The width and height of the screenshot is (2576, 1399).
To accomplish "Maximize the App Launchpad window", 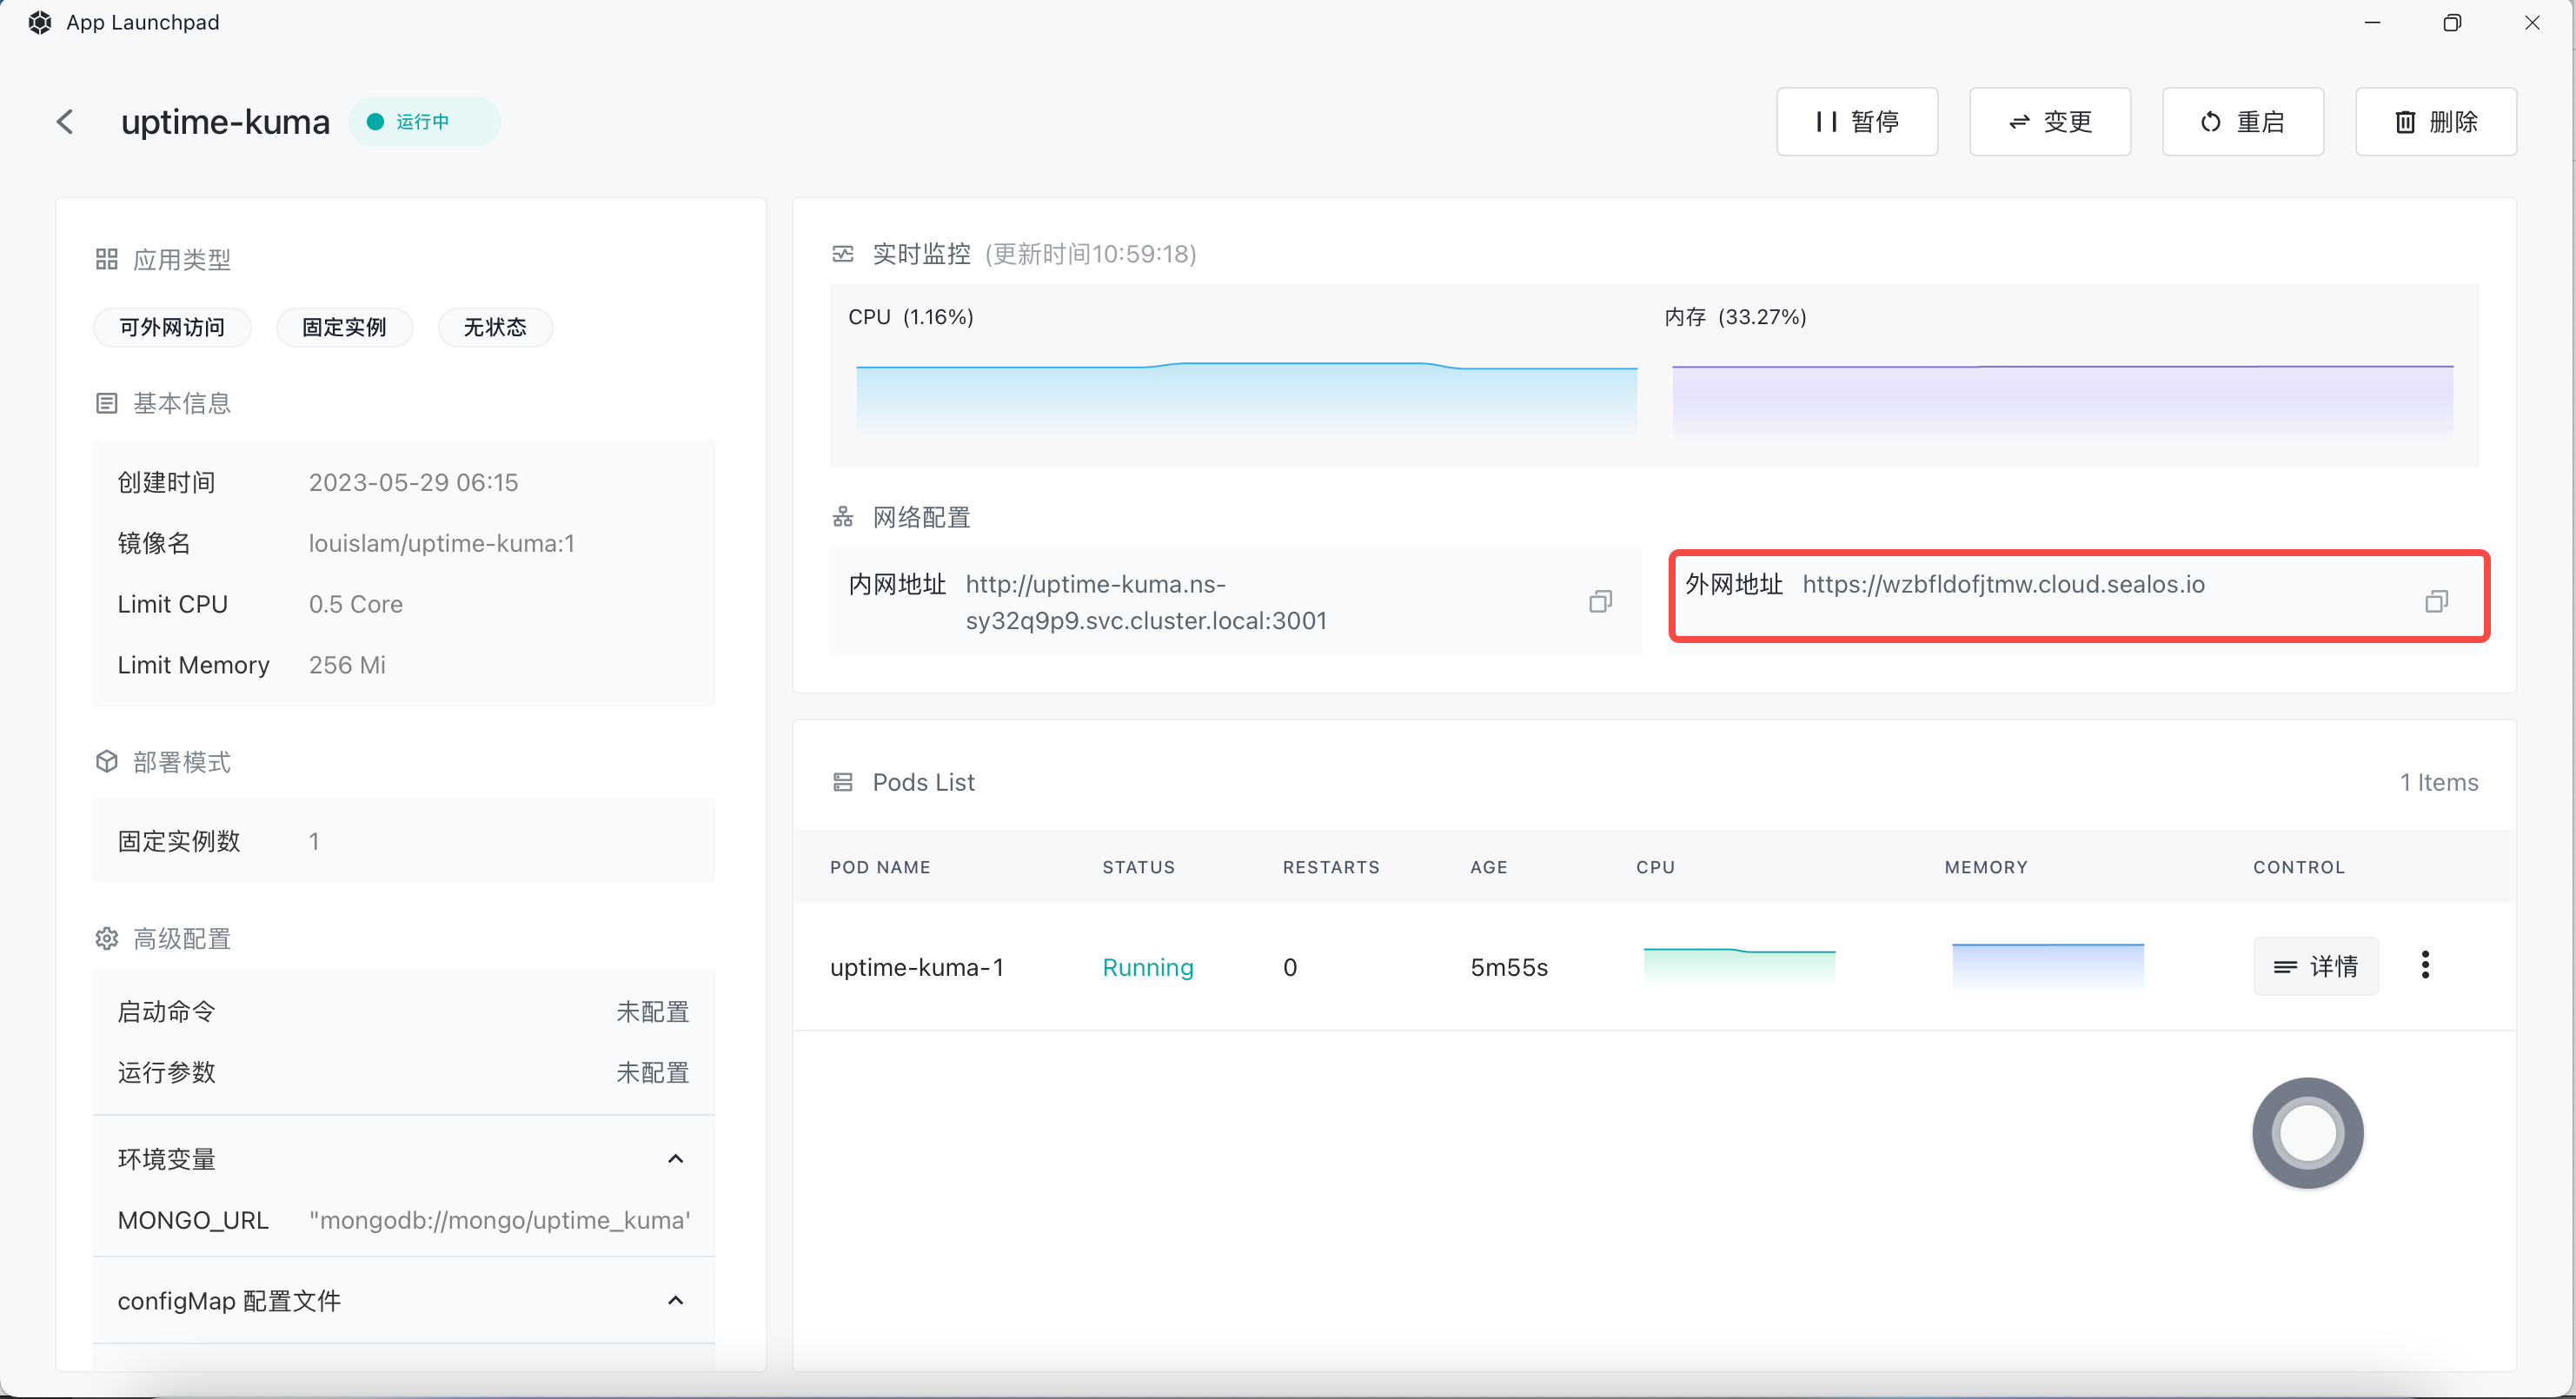I will (x=2452, y=22).
